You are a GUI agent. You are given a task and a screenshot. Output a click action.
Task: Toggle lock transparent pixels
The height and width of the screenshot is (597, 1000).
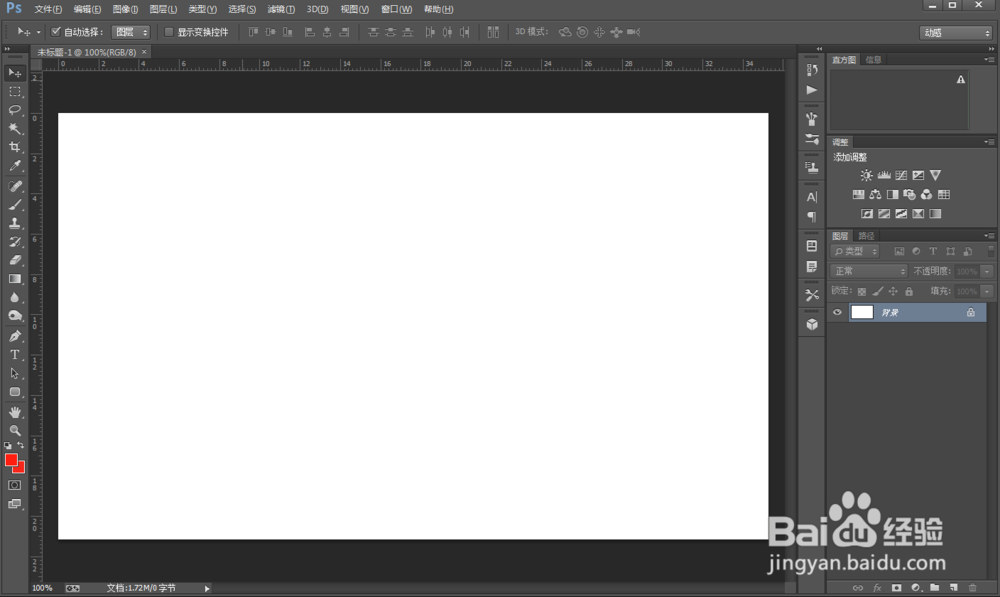[862, 291]
